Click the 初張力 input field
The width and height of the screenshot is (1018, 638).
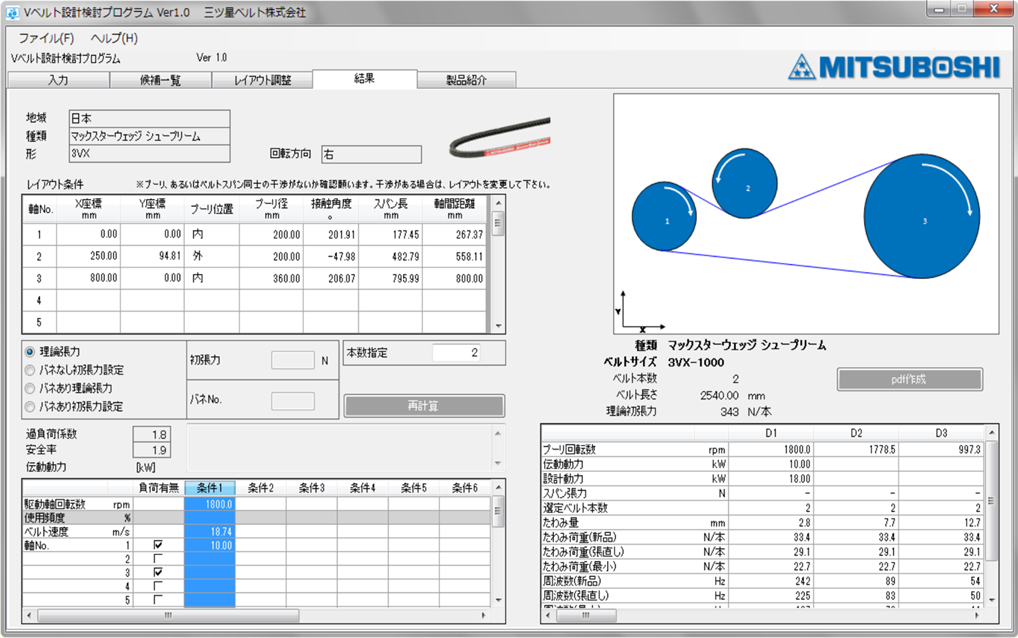point(293,360)
